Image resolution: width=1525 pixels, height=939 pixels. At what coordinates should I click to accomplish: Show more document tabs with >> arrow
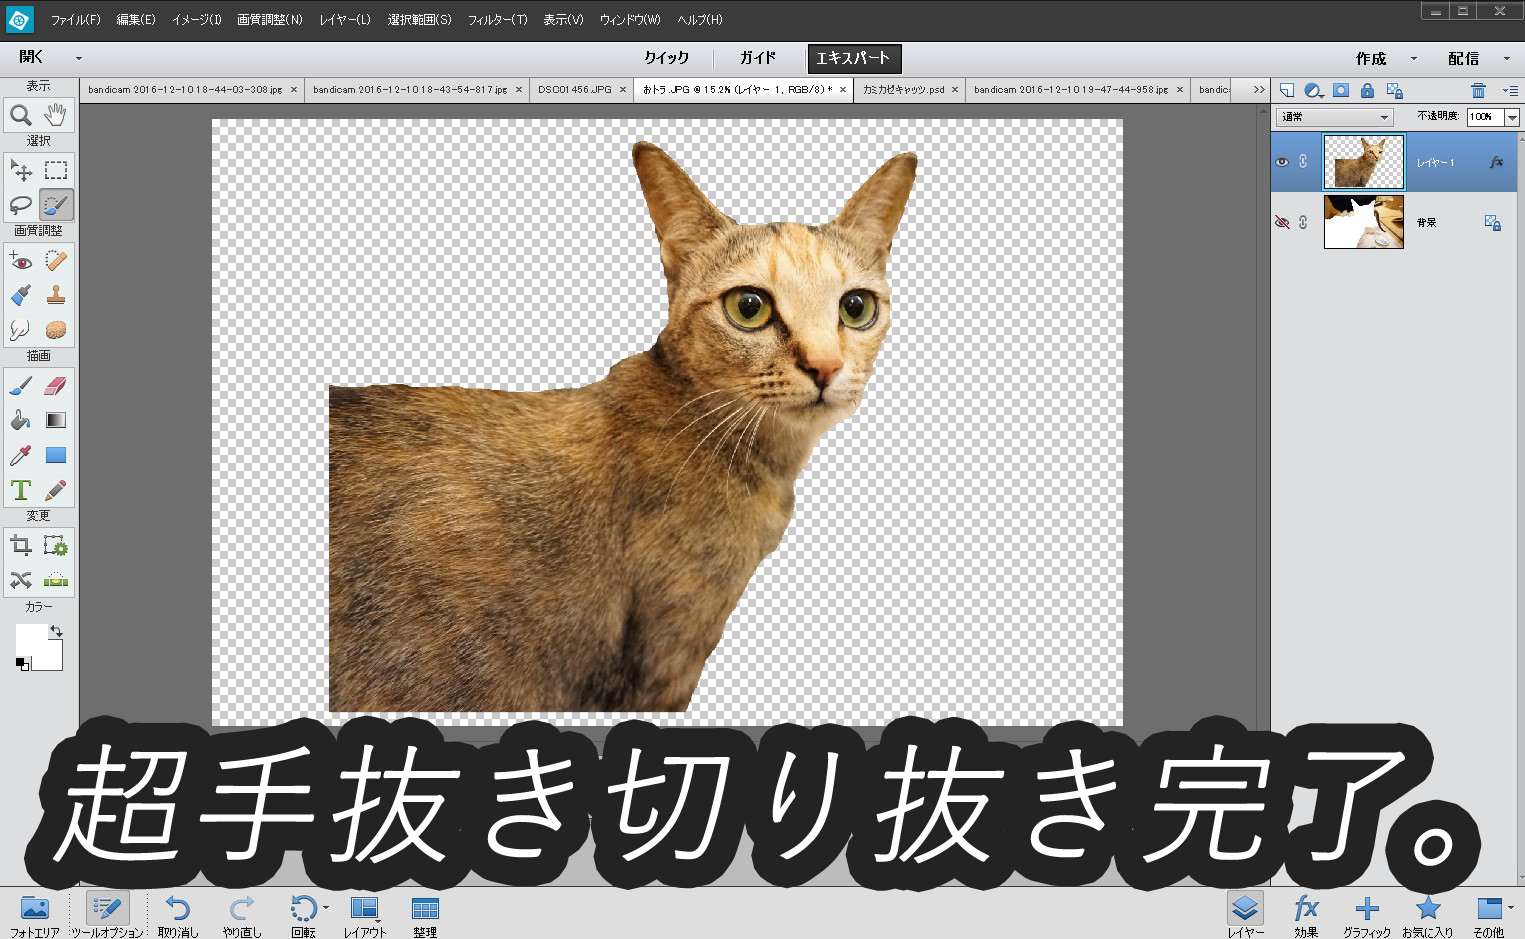tap(1258, 90)
